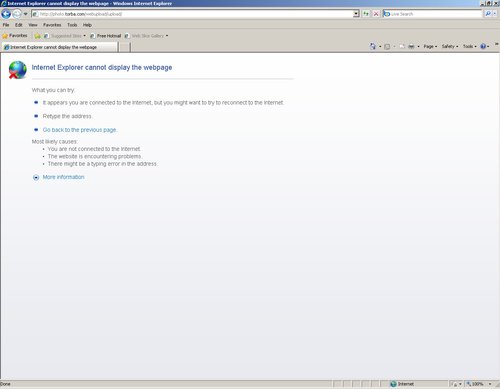Open the Safety command bar menu
500x389 pixels.
click(450, 46)
